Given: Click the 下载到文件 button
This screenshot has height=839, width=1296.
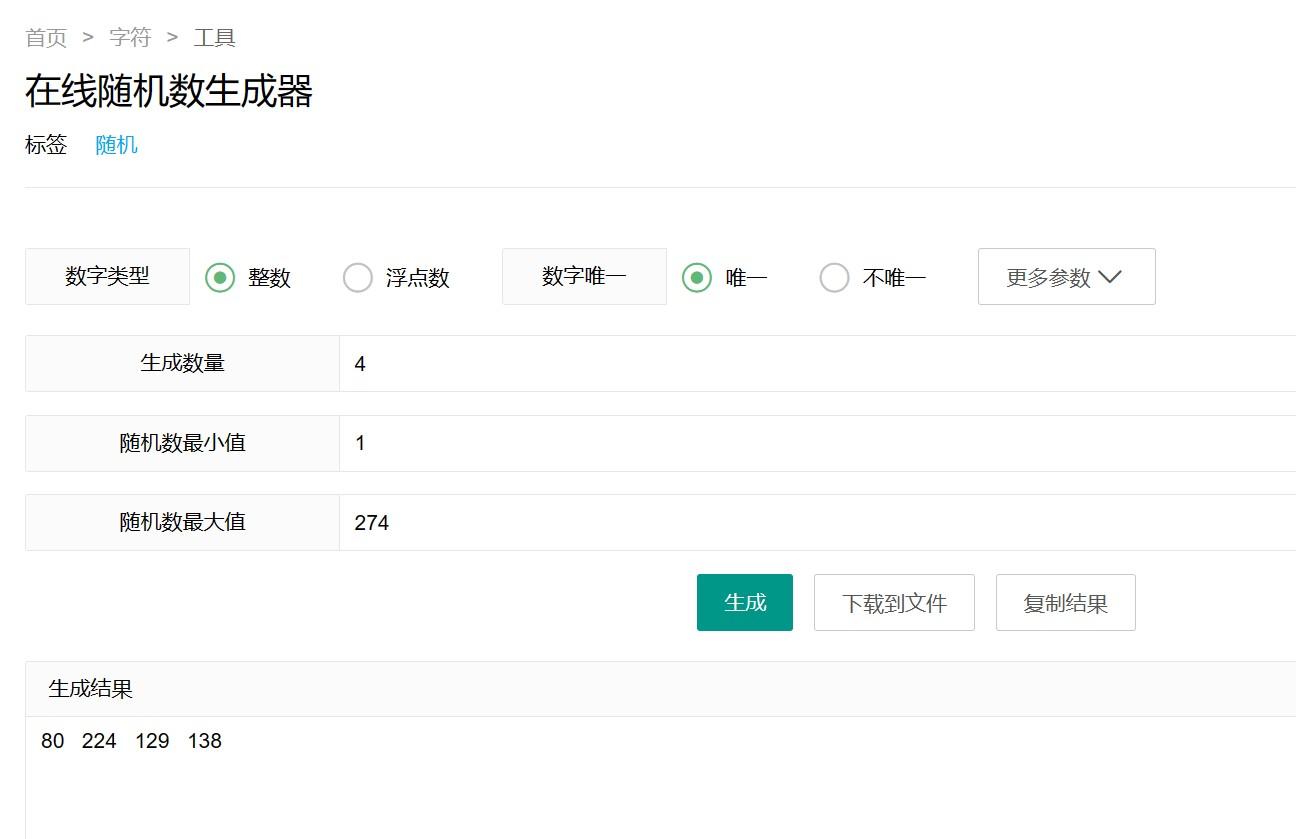Looking at the screenshot, I should pyautogui.click(x=894, y=603).
